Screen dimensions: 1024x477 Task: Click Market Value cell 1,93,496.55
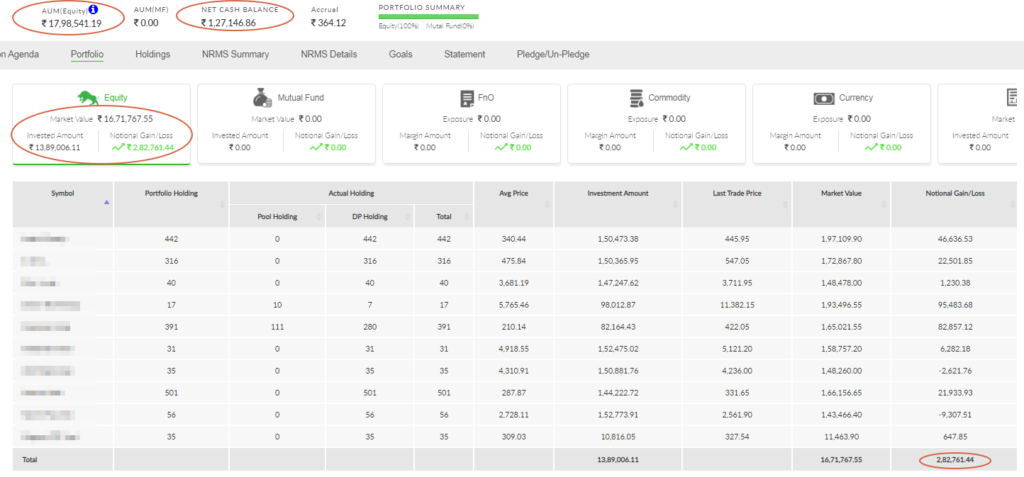pyautogui.click(x=841, y=305)
